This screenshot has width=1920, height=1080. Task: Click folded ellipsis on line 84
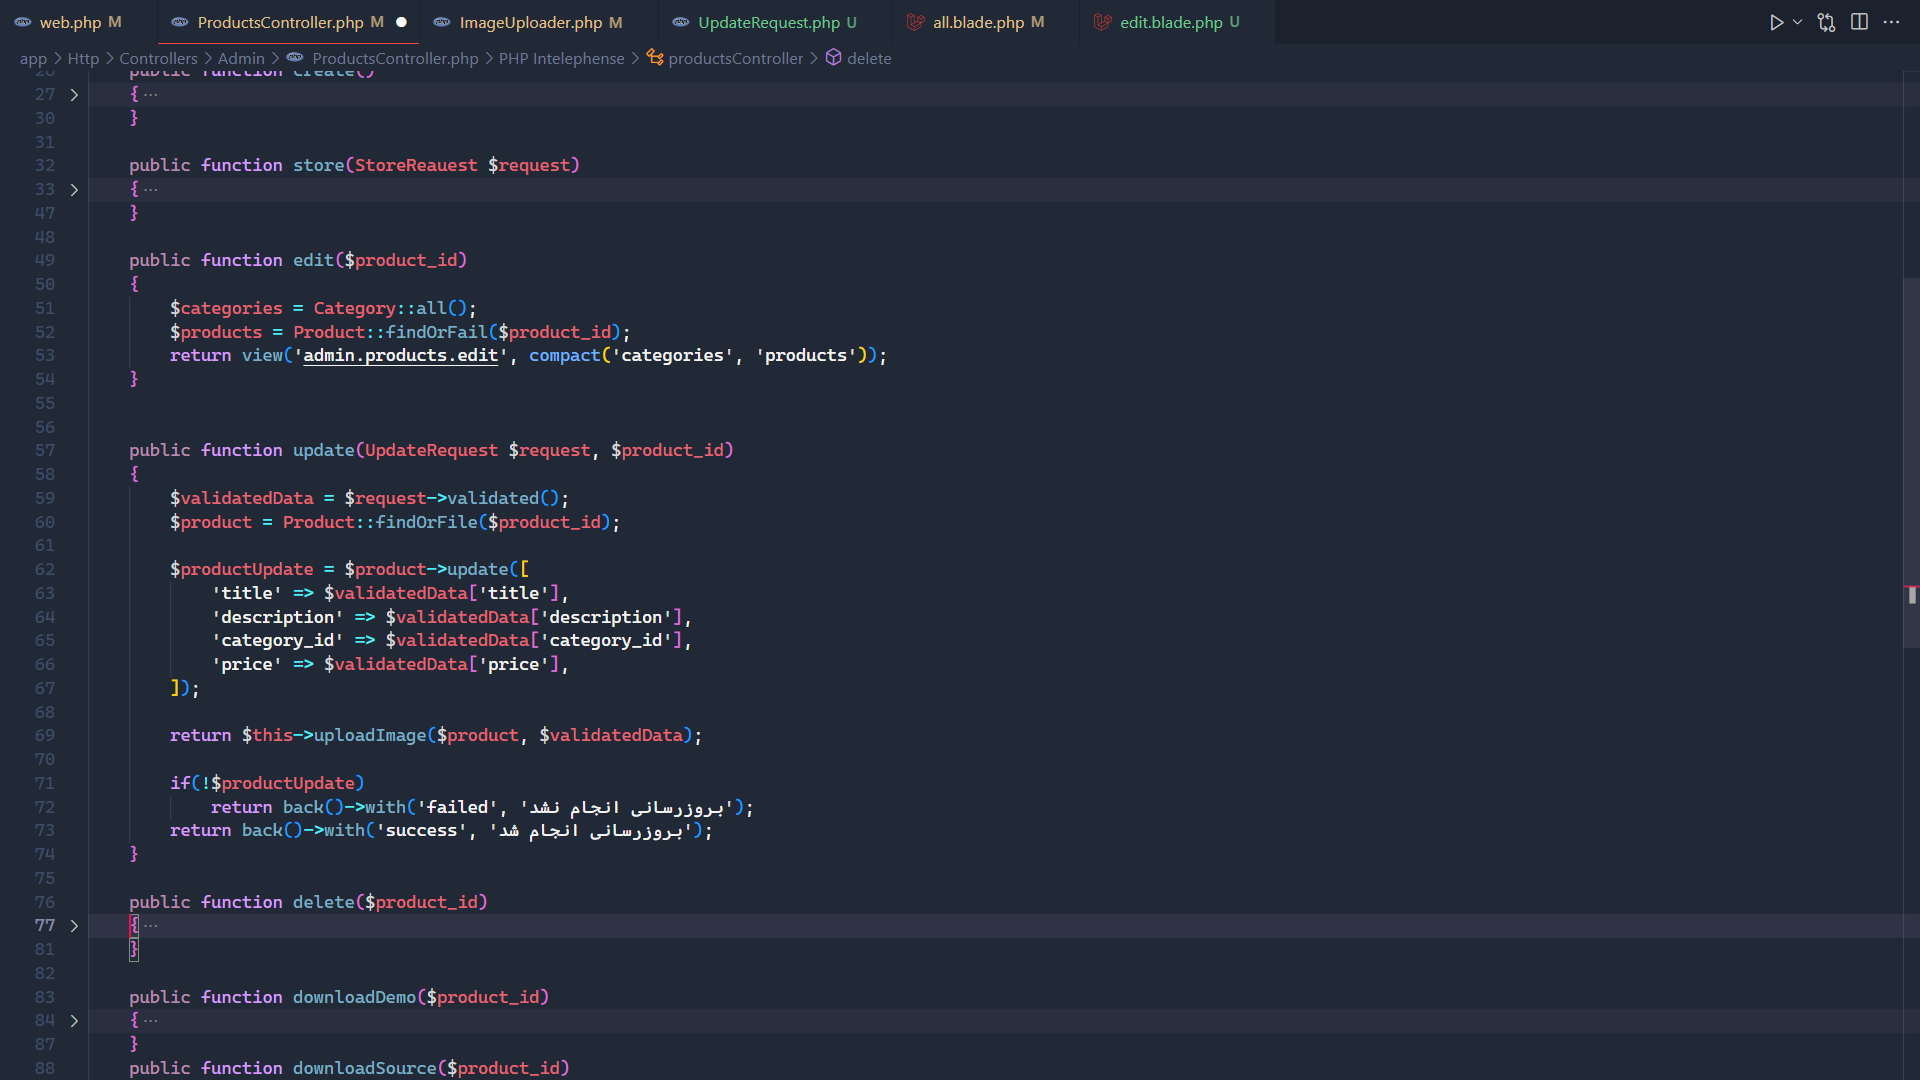(151, 1021)
